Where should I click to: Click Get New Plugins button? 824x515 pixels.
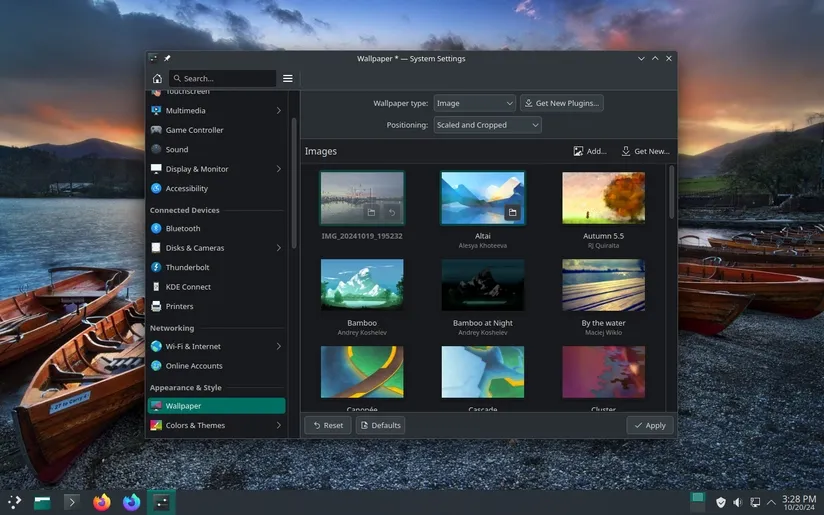pos(562,103)
